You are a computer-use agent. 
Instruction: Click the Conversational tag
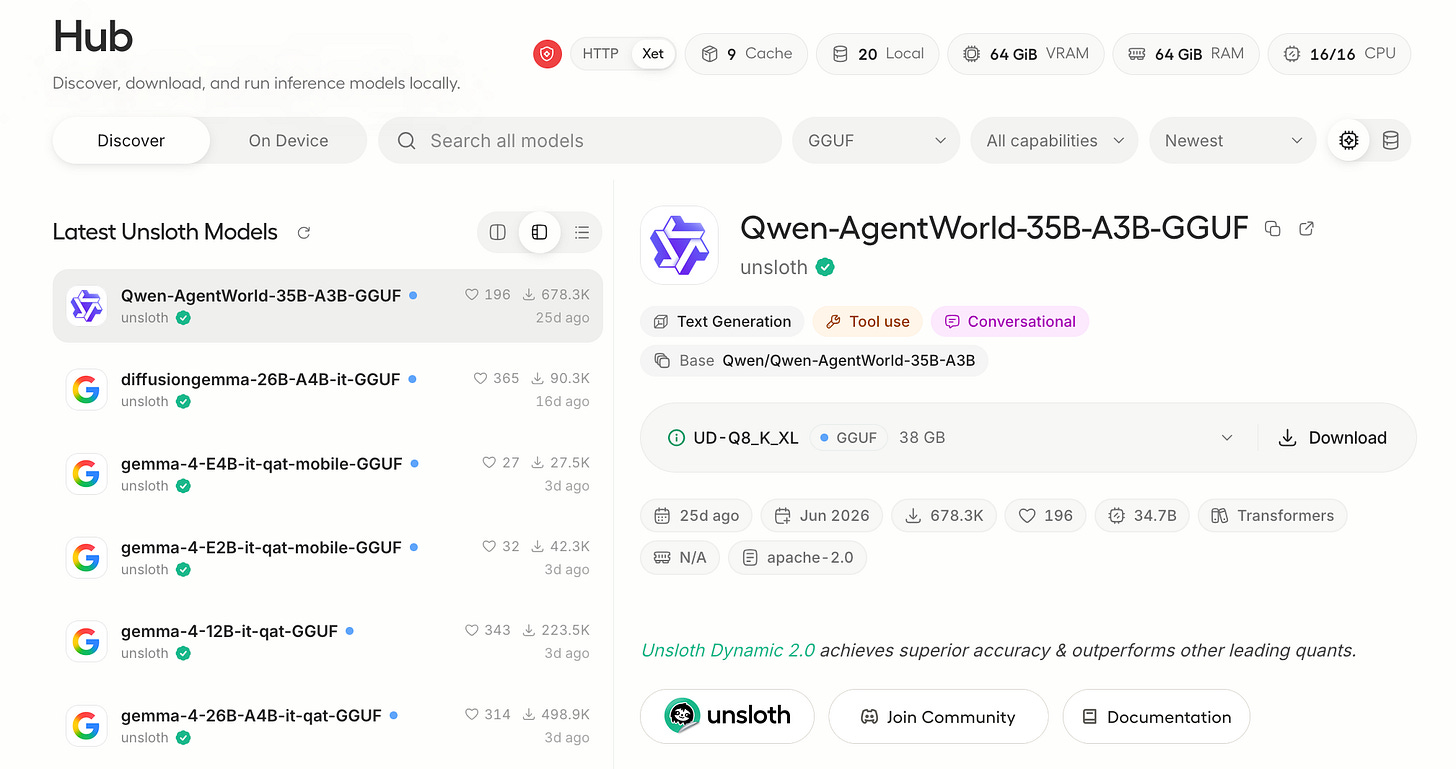coord(1010,322)
